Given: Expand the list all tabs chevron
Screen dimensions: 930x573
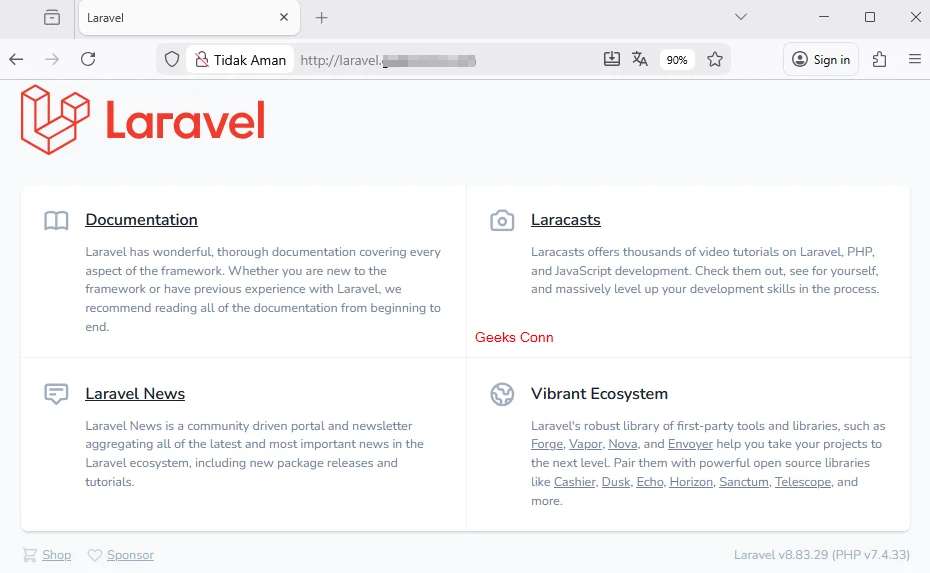Looking at the screenshot, I should (x=741, y=17).
